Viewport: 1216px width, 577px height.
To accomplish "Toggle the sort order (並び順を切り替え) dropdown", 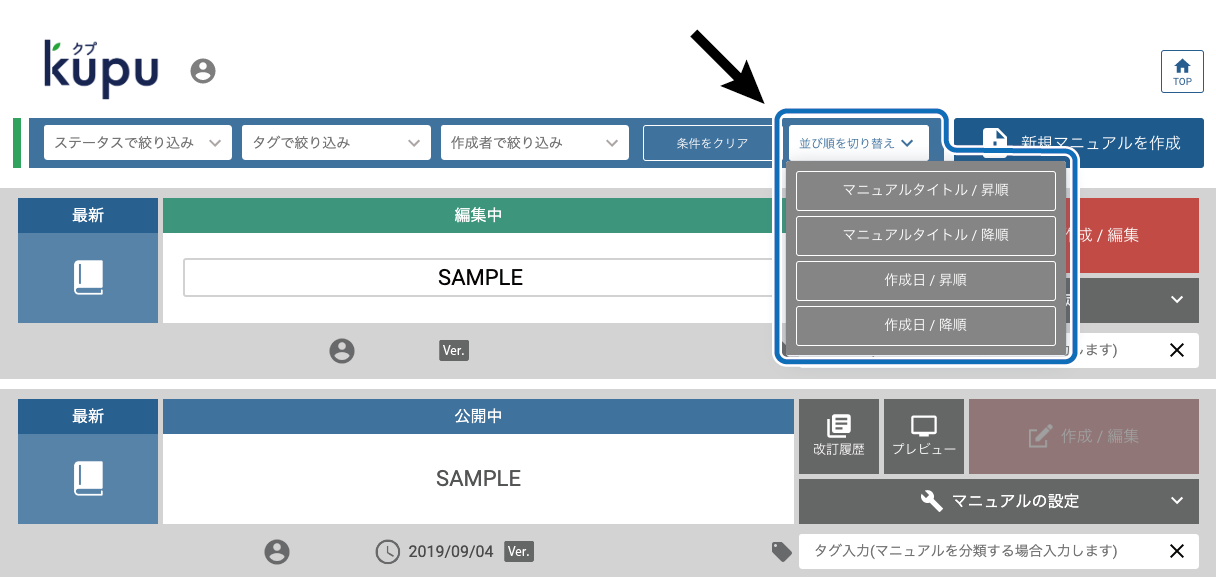I will coord(858,143).
